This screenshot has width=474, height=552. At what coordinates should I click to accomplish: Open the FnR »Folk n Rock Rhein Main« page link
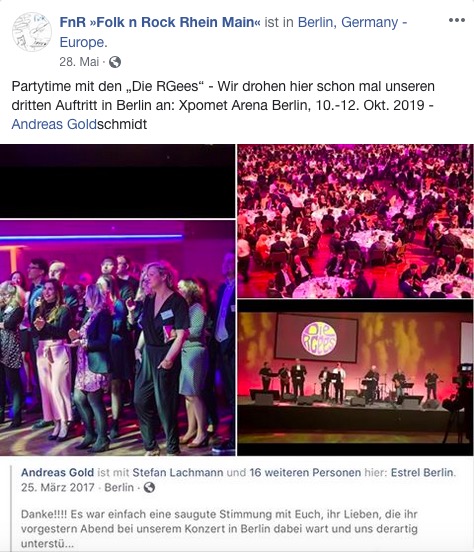pyautogui.click(x=160, y=22)
